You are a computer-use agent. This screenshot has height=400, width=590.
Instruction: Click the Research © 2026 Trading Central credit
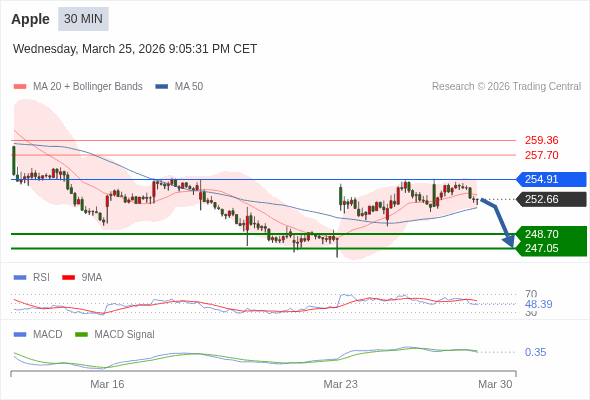click(x=506, y=87)
